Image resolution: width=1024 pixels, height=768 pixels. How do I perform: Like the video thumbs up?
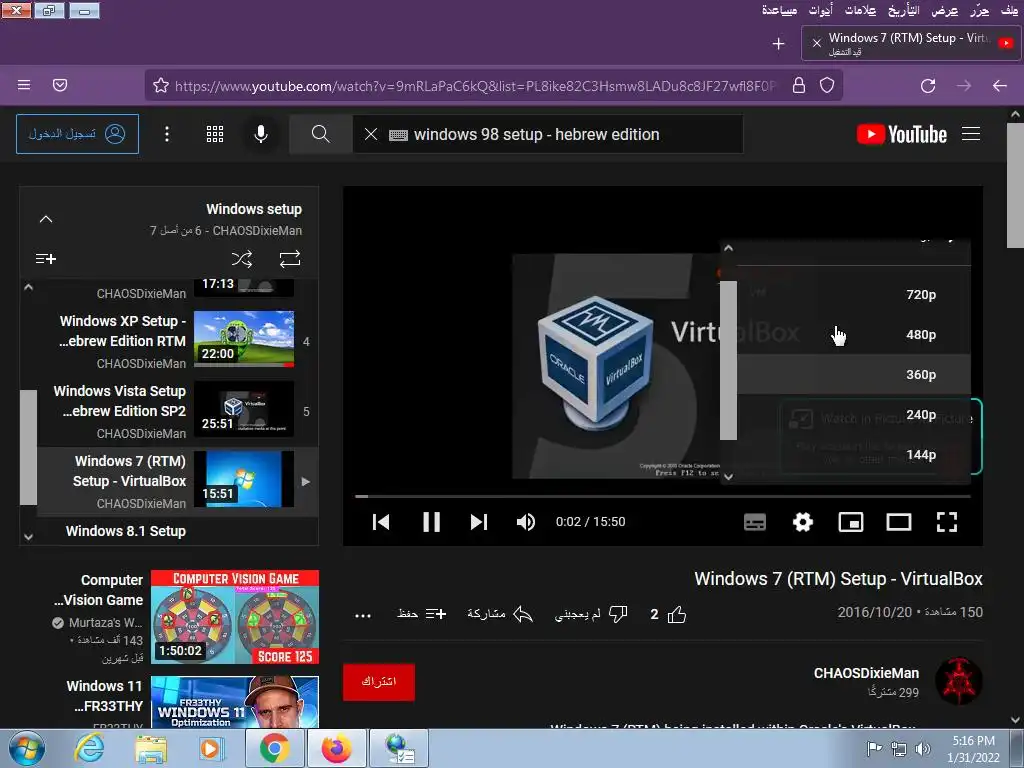[x=677, y=615]
